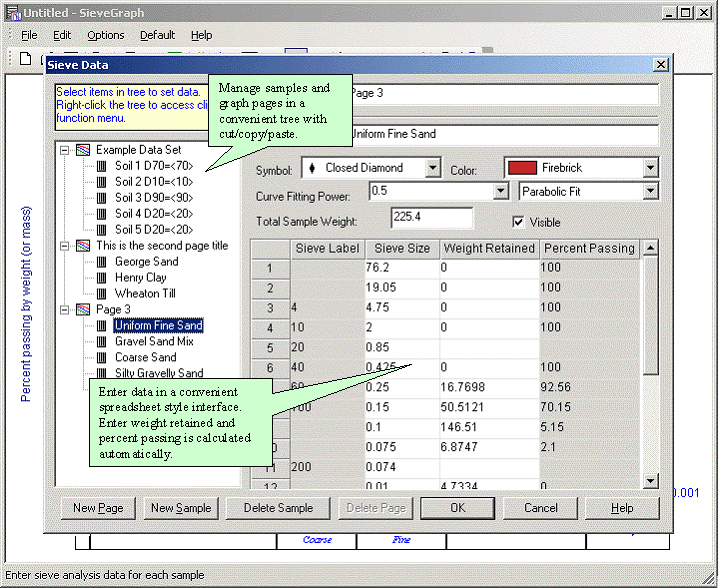Click the sieve size cell showing 76.2

click(x=402, y=268)
